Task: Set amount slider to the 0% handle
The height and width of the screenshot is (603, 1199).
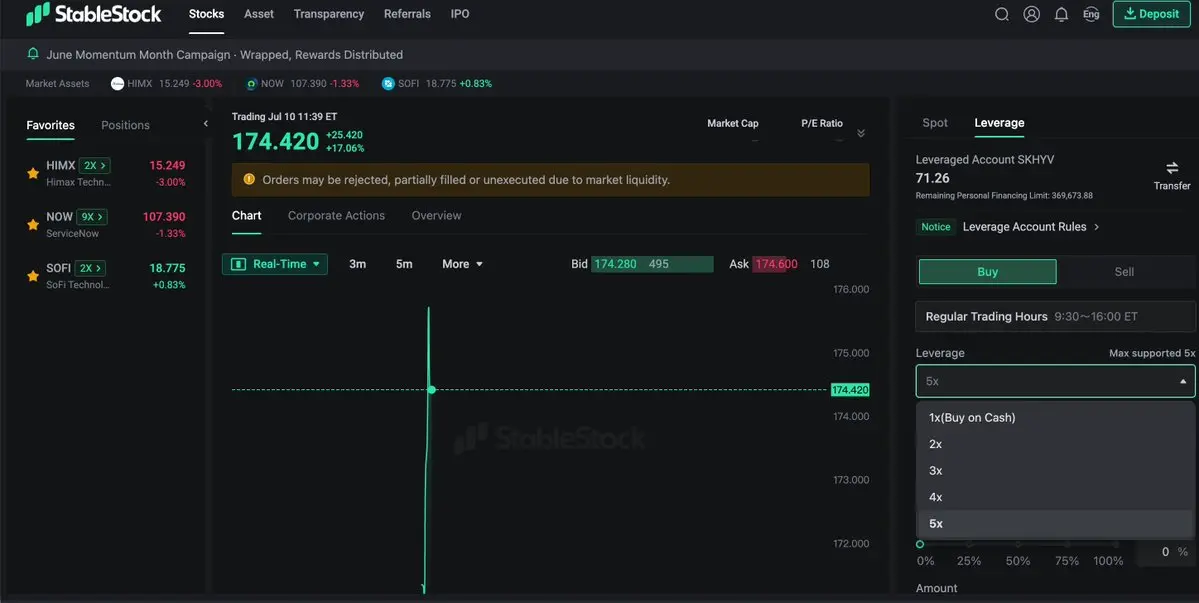Action: pos(920,544)
